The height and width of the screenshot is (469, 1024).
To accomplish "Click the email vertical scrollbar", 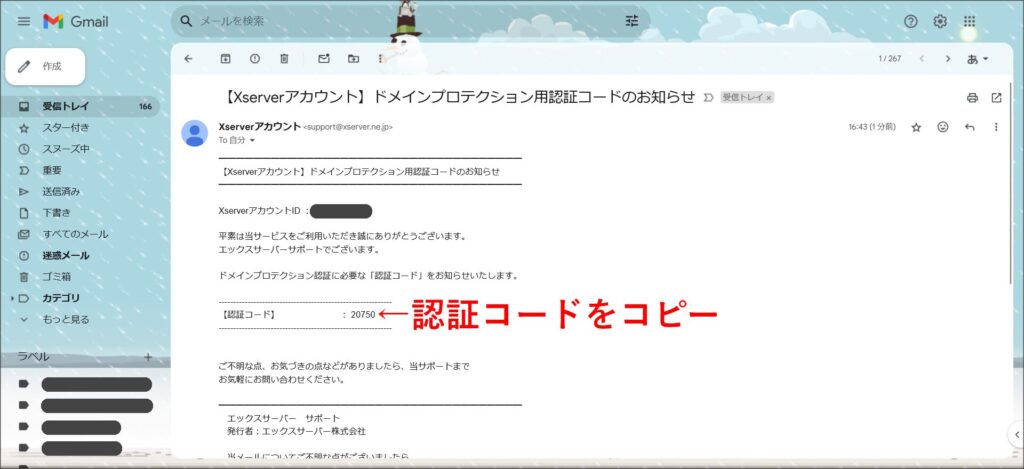I will [x=1011, y=183].
